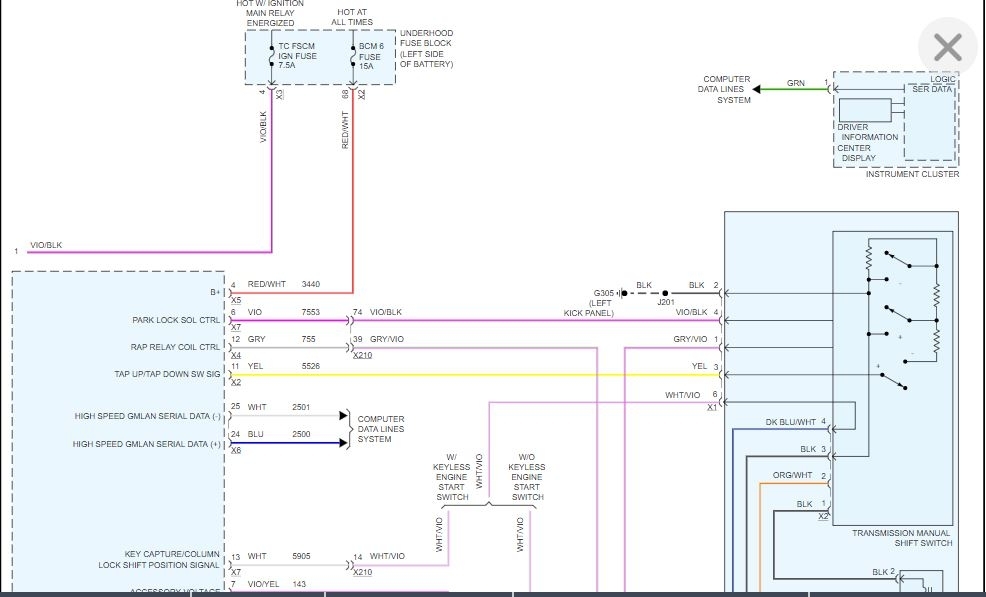986x597 pixels.
Task: Select the RAP RELAY COIL CTRL label
Action: click(x=175, y=347)
